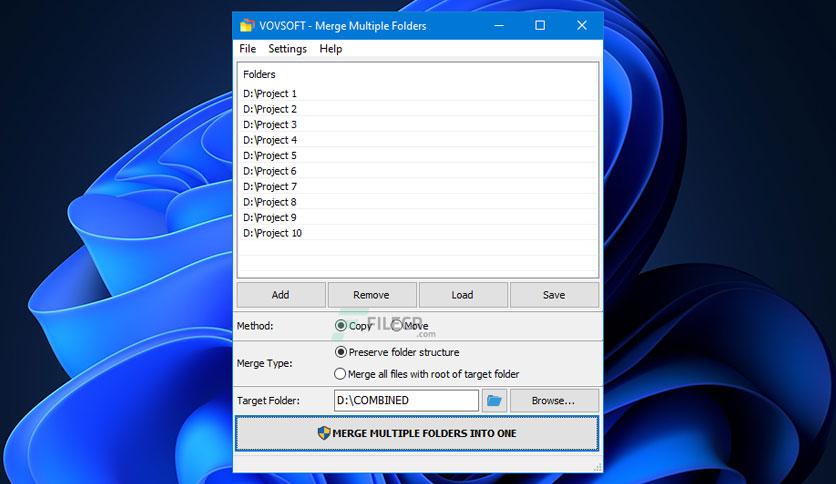836x484 pixels.
Task: Select D:\Project 10 in the folder list
Action: 272,233
